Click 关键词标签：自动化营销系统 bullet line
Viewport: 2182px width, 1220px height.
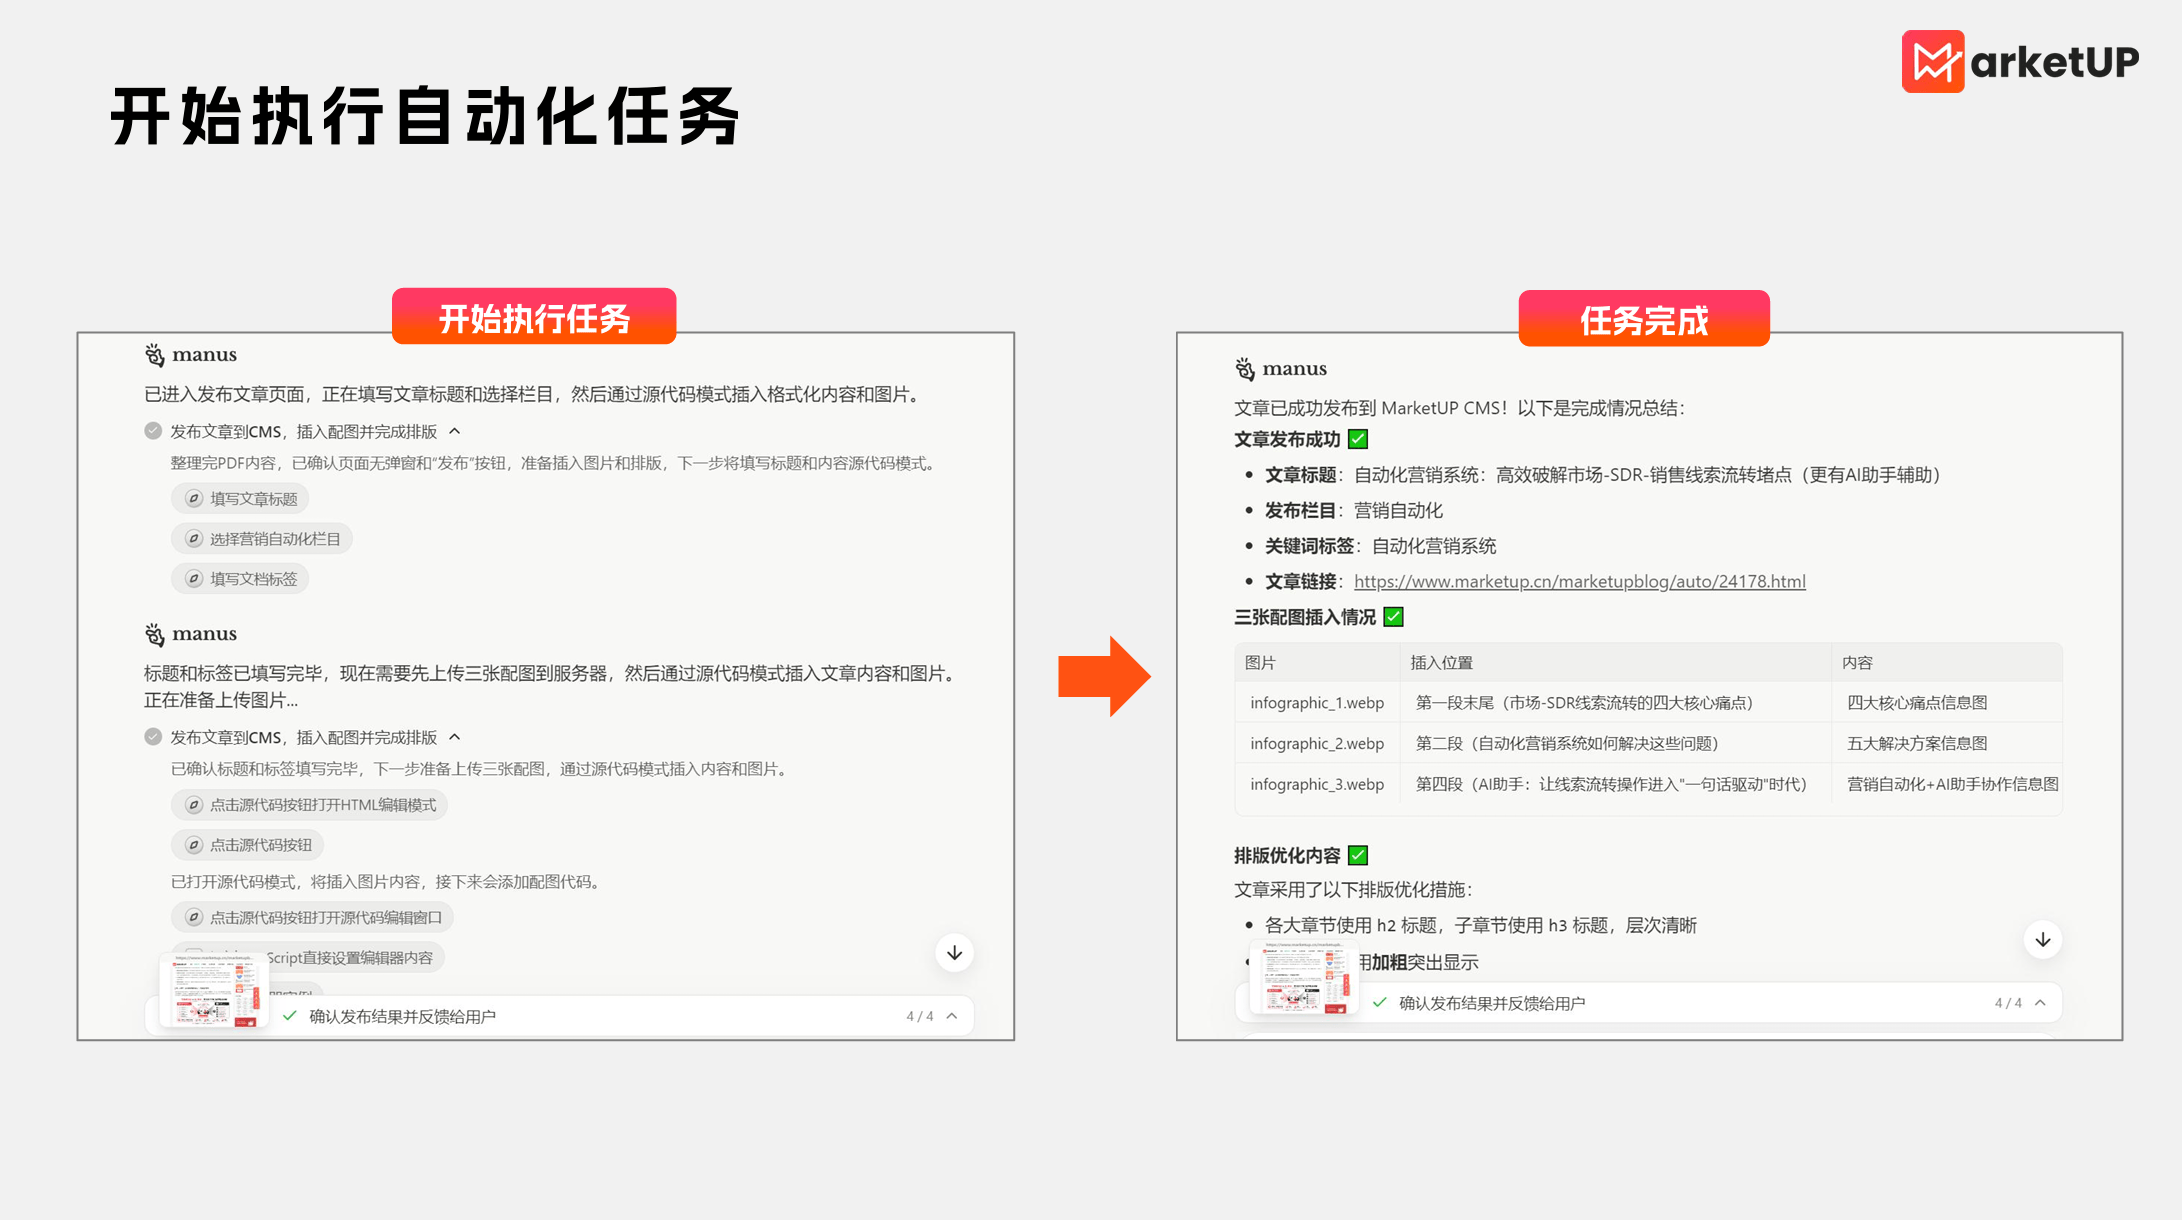(x=1380, y=546)
